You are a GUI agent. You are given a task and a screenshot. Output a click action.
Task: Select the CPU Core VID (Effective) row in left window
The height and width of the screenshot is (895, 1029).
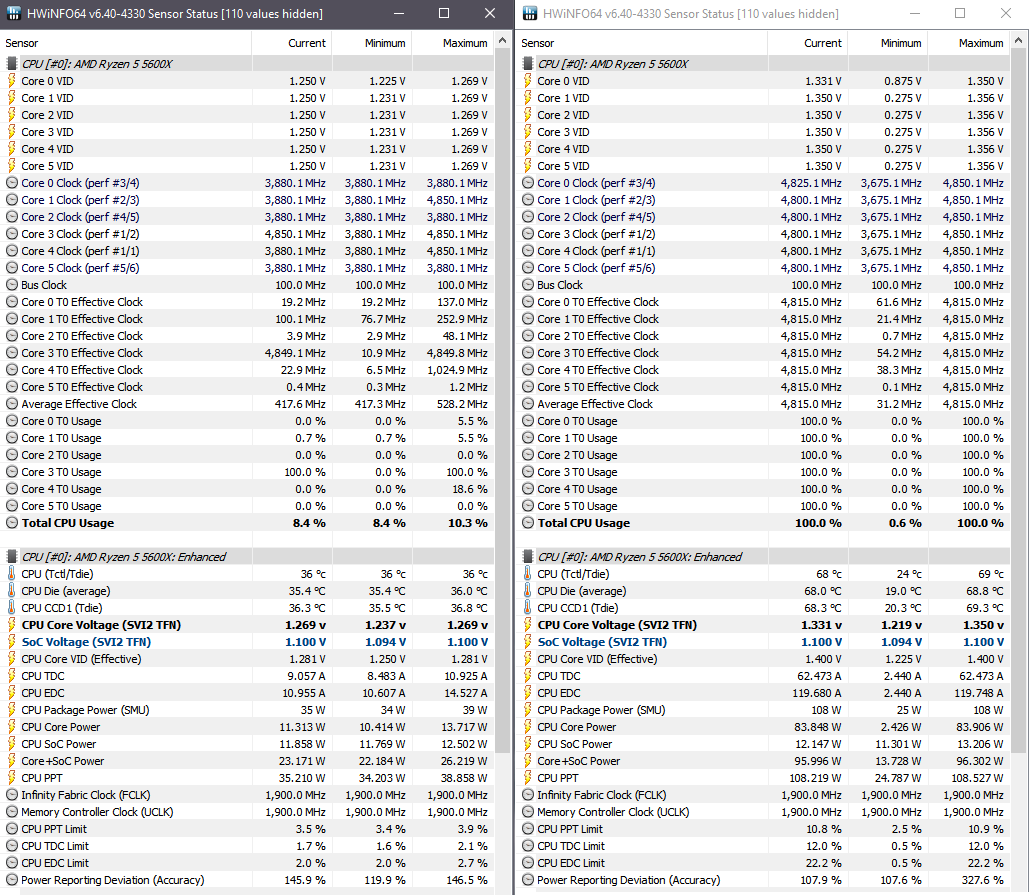[247, 659]
